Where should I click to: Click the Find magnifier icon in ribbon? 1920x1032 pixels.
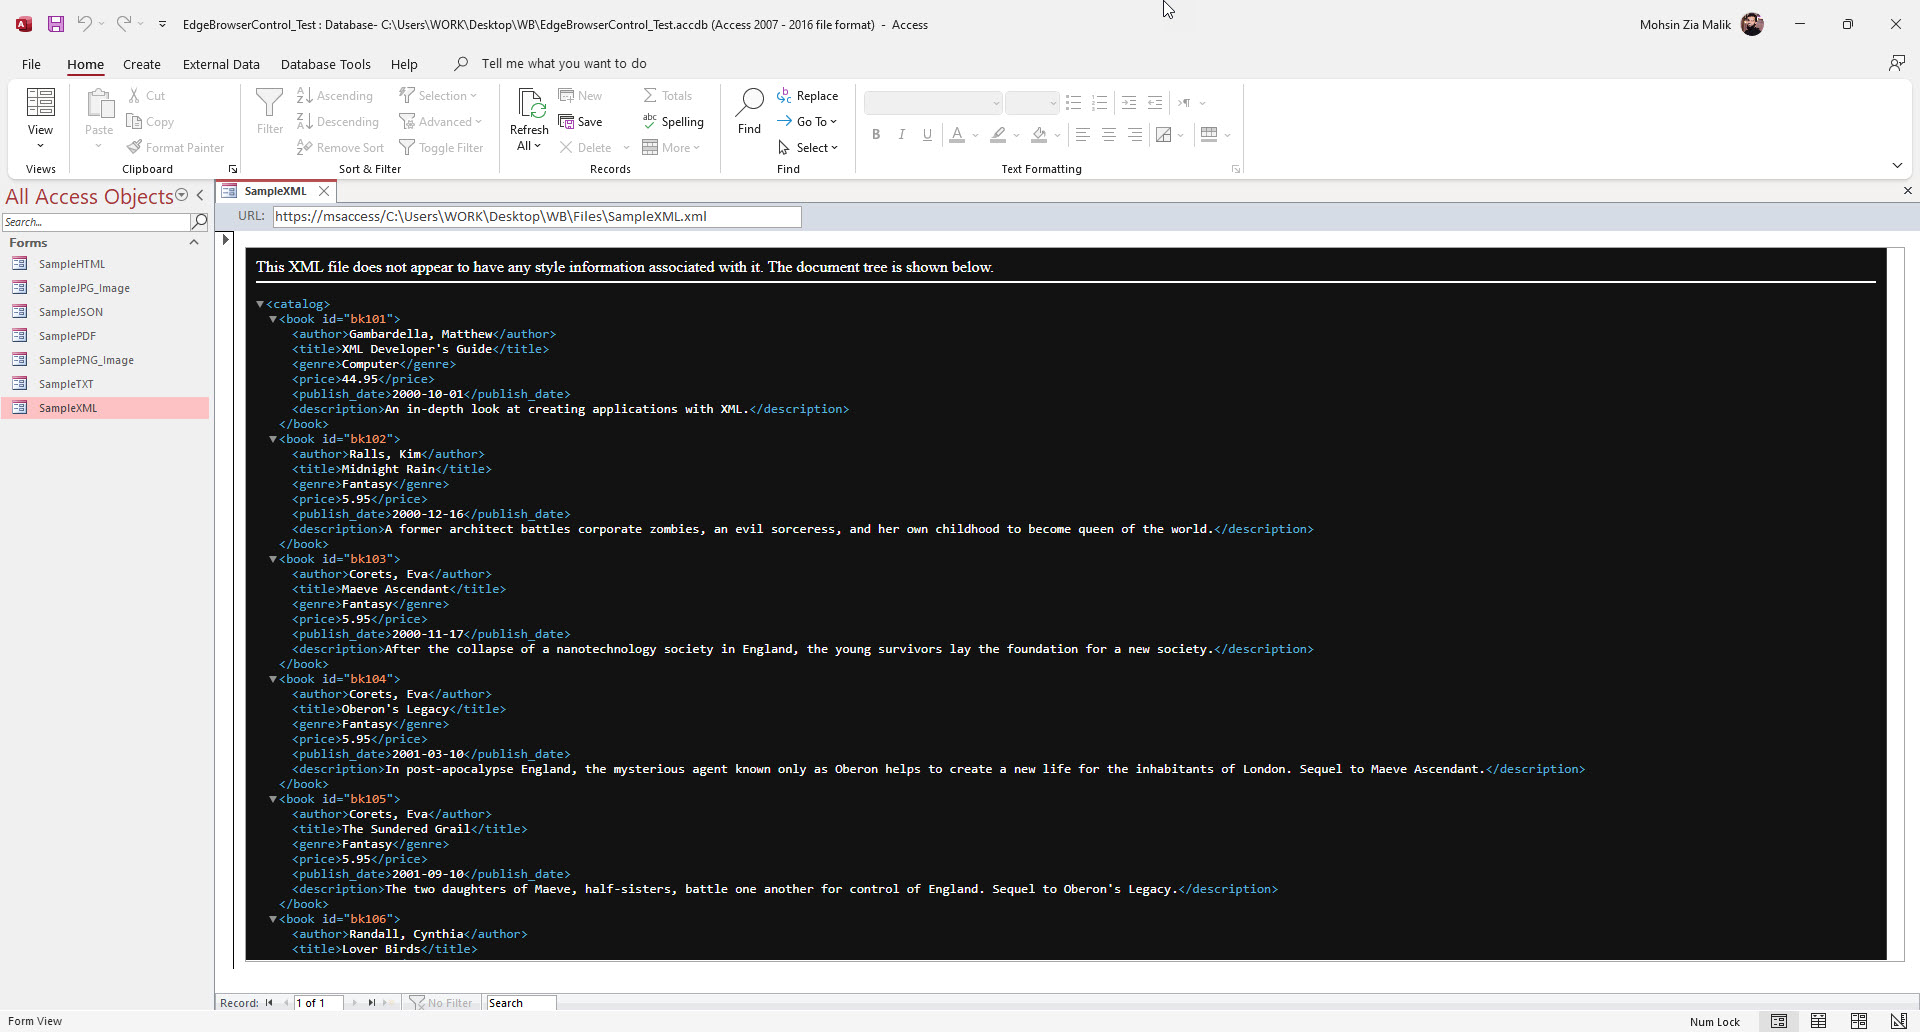(x=749, y=102)
